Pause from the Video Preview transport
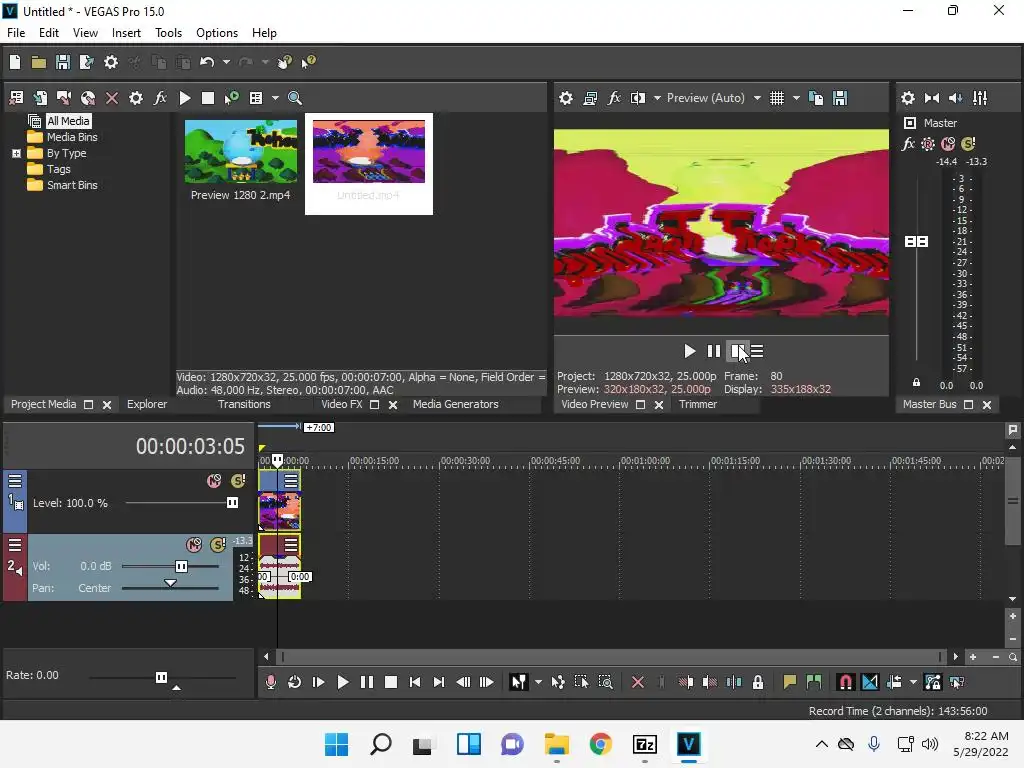The image size is (1024, 768). [x=714, y=351]
